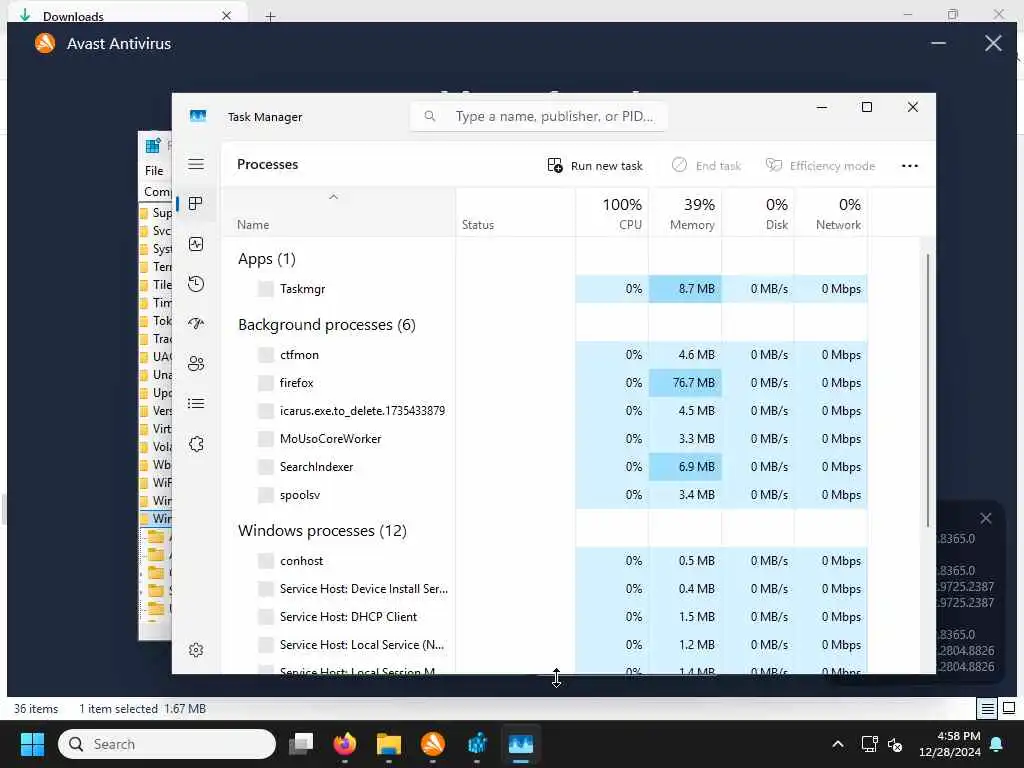Open the Windows Start menu
The height and width of the screenshot is (768, 1024).
(32, 744)
